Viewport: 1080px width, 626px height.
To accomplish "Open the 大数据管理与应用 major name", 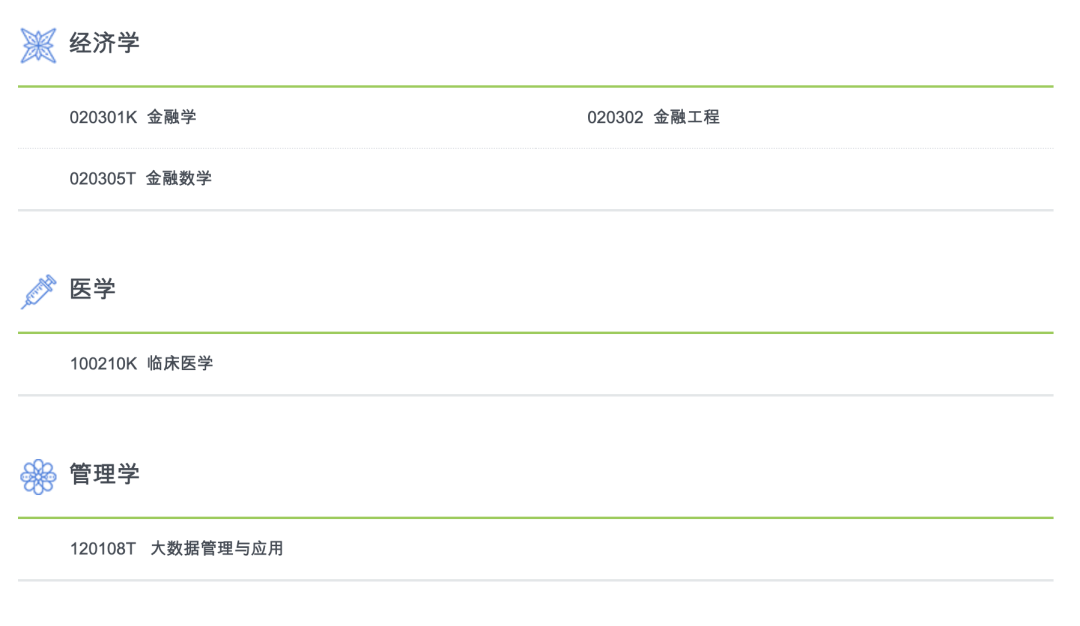I will (x=217, y=549).
